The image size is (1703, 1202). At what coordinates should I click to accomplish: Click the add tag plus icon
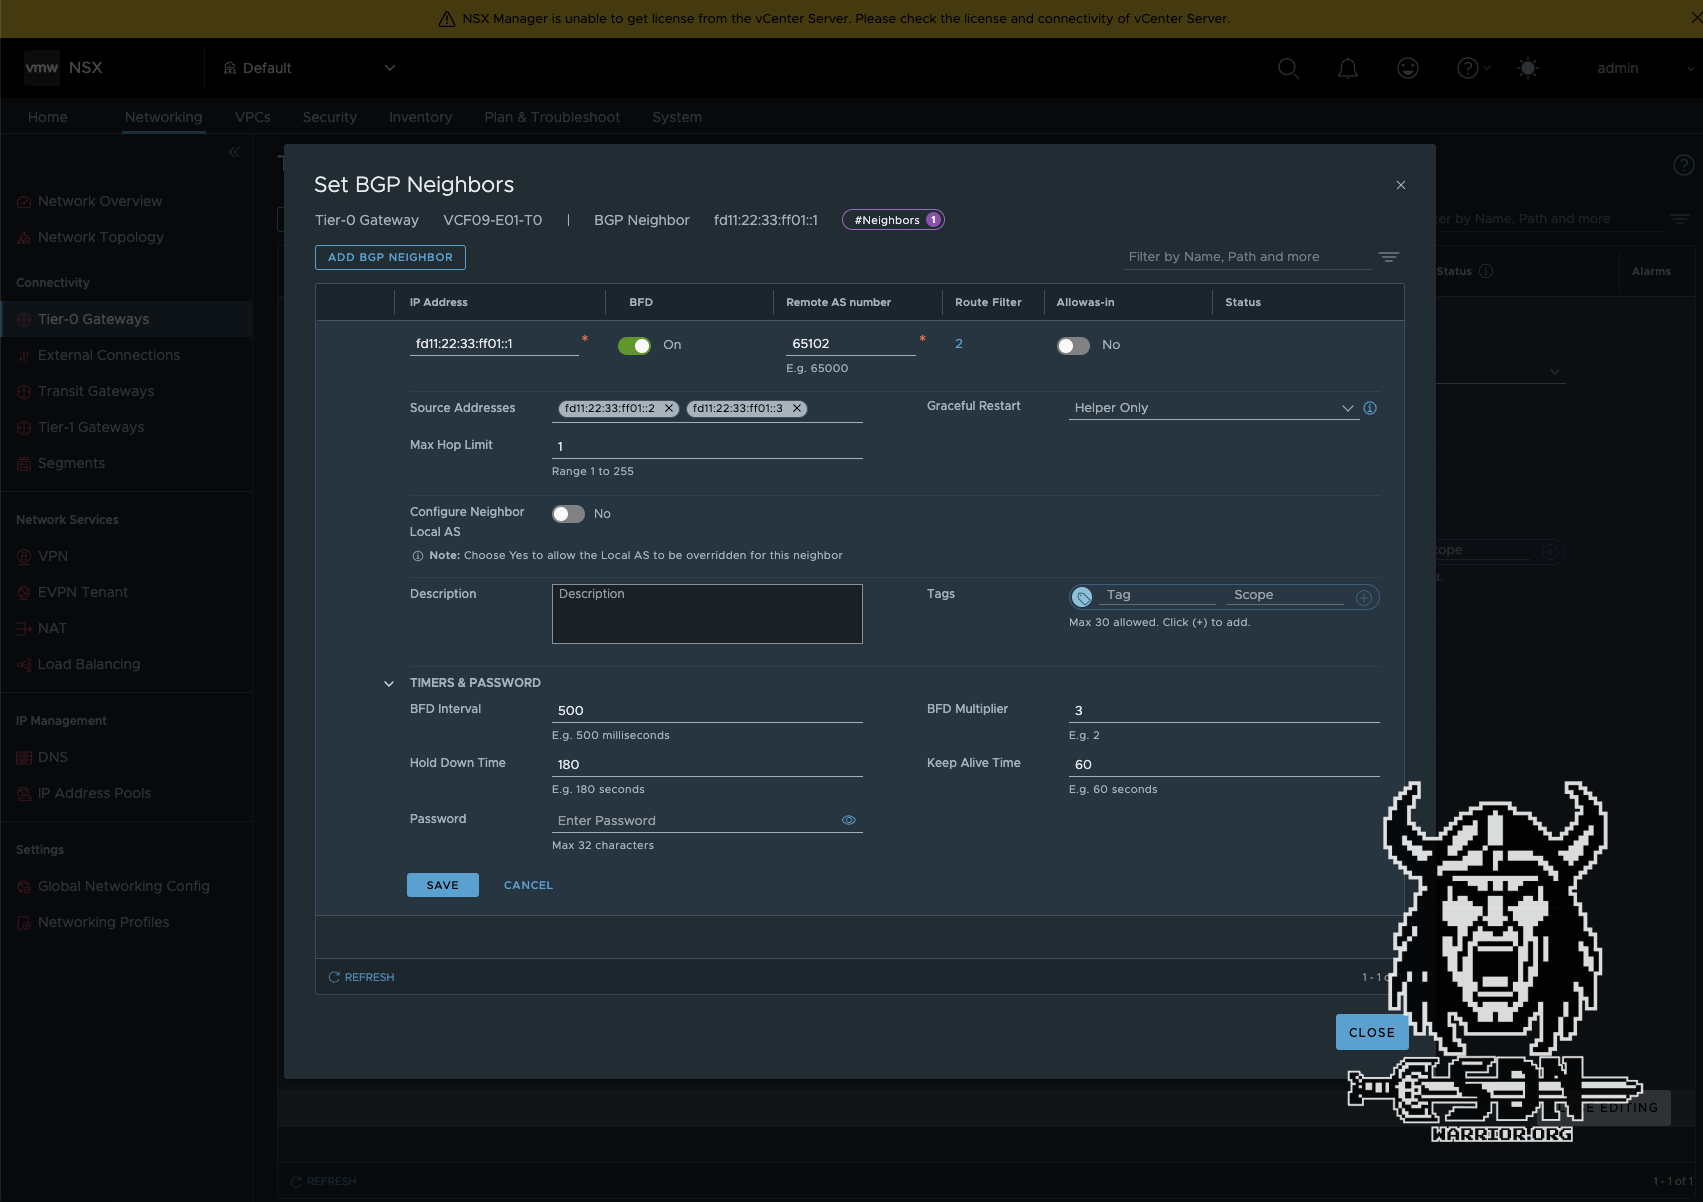coord(1363,598)
